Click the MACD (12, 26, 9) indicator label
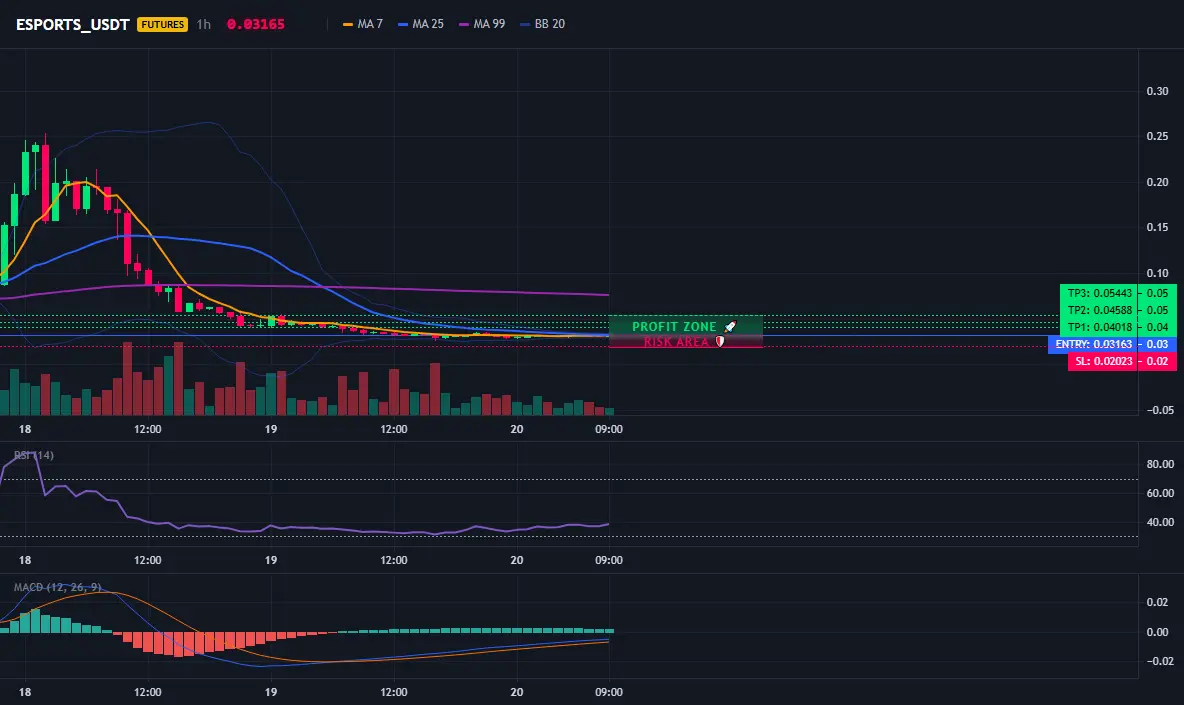This screenshot has height=705, width=1184. click(x=57, y=587)
